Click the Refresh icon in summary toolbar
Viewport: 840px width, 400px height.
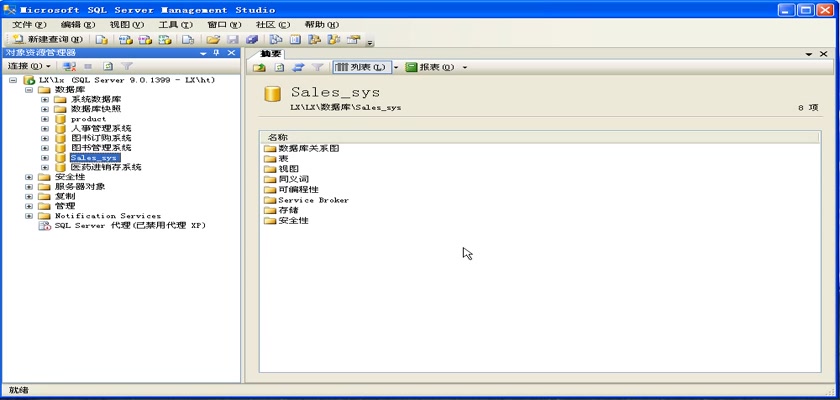(279, 67)
